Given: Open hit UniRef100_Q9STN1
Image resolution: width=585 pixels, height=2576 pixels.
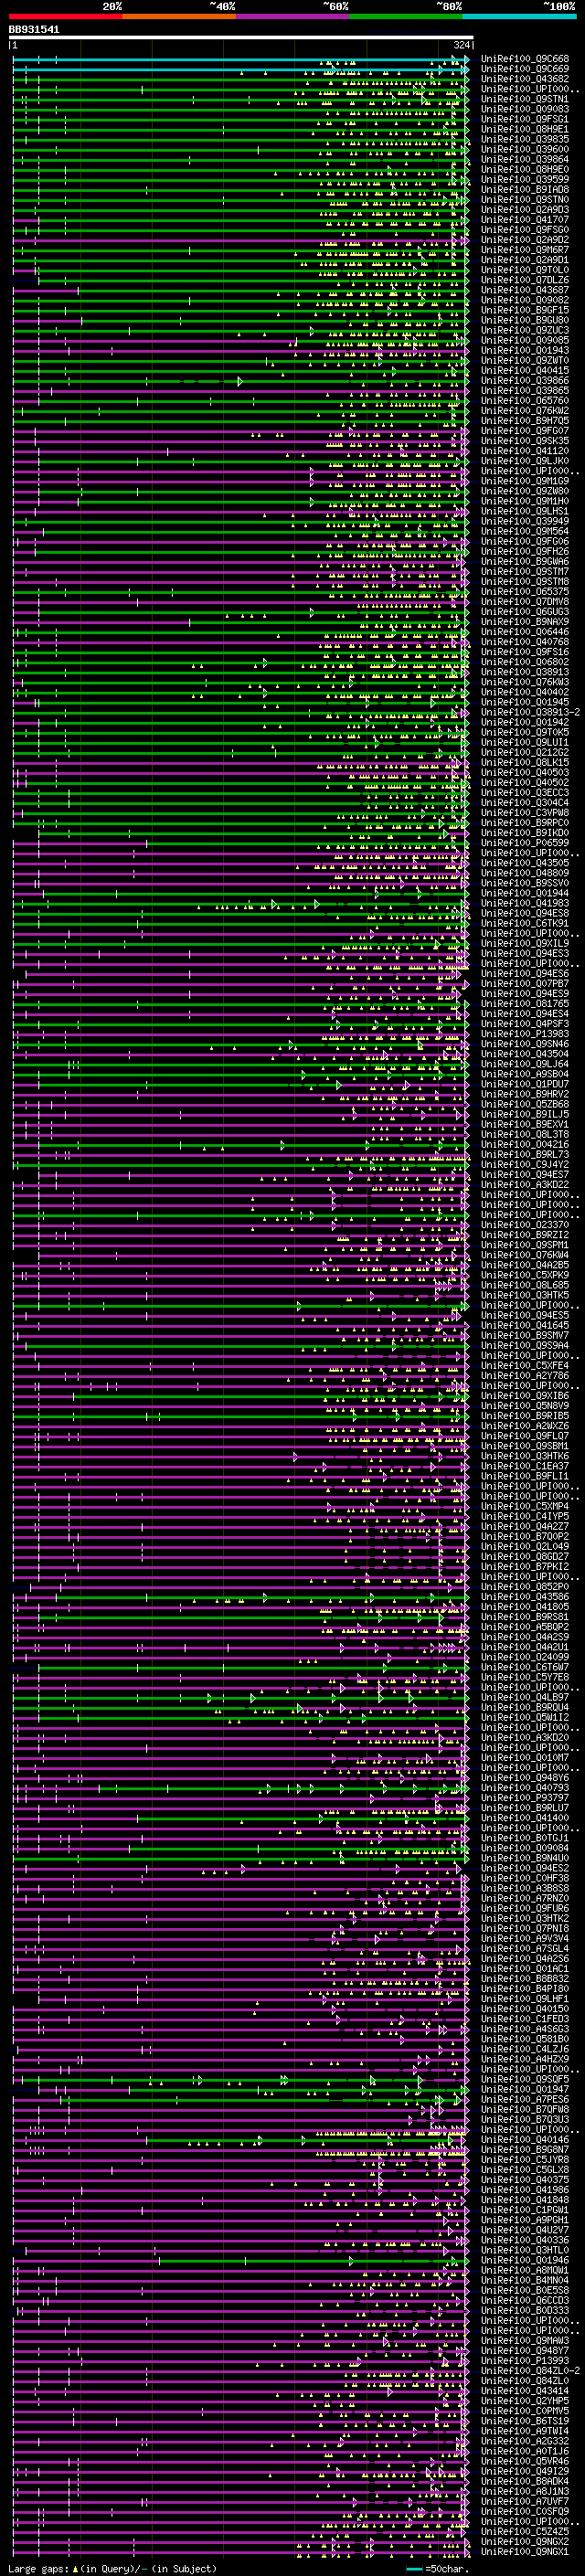Looking at the screenshot, I should click(x=524, y=99).
